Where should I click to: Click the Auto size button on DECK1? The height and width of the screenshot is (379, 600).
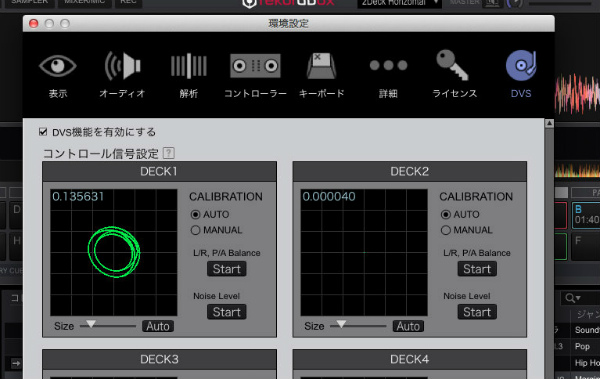pyautogui.click(x=158, y=326)
